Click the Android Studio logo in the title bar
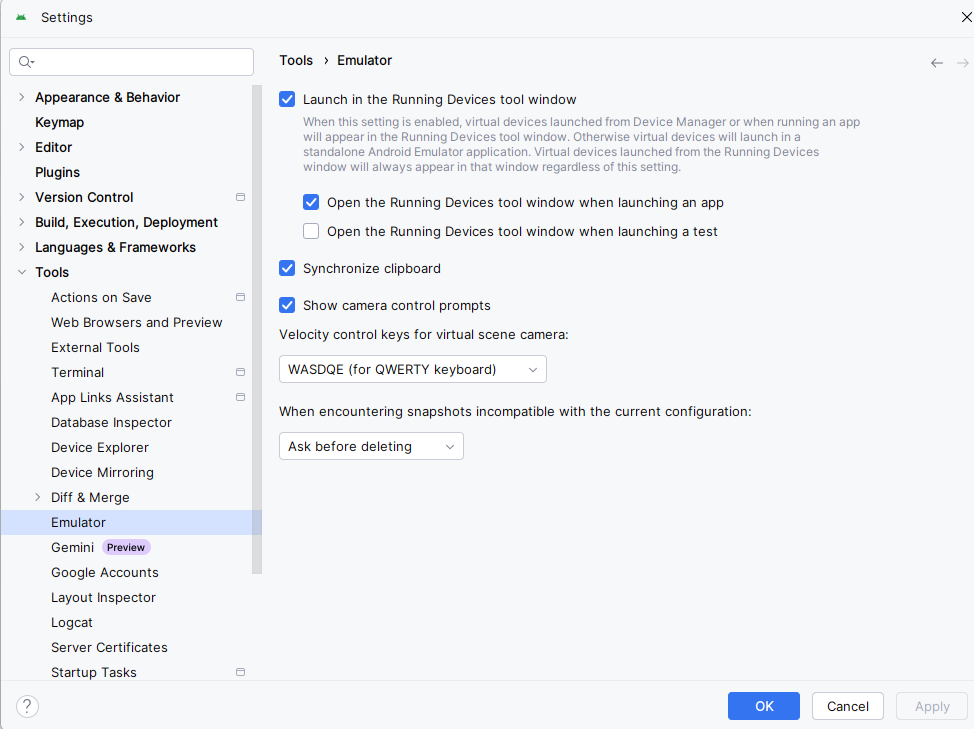This screenshot has width=974, height=729. pos(19,17)
